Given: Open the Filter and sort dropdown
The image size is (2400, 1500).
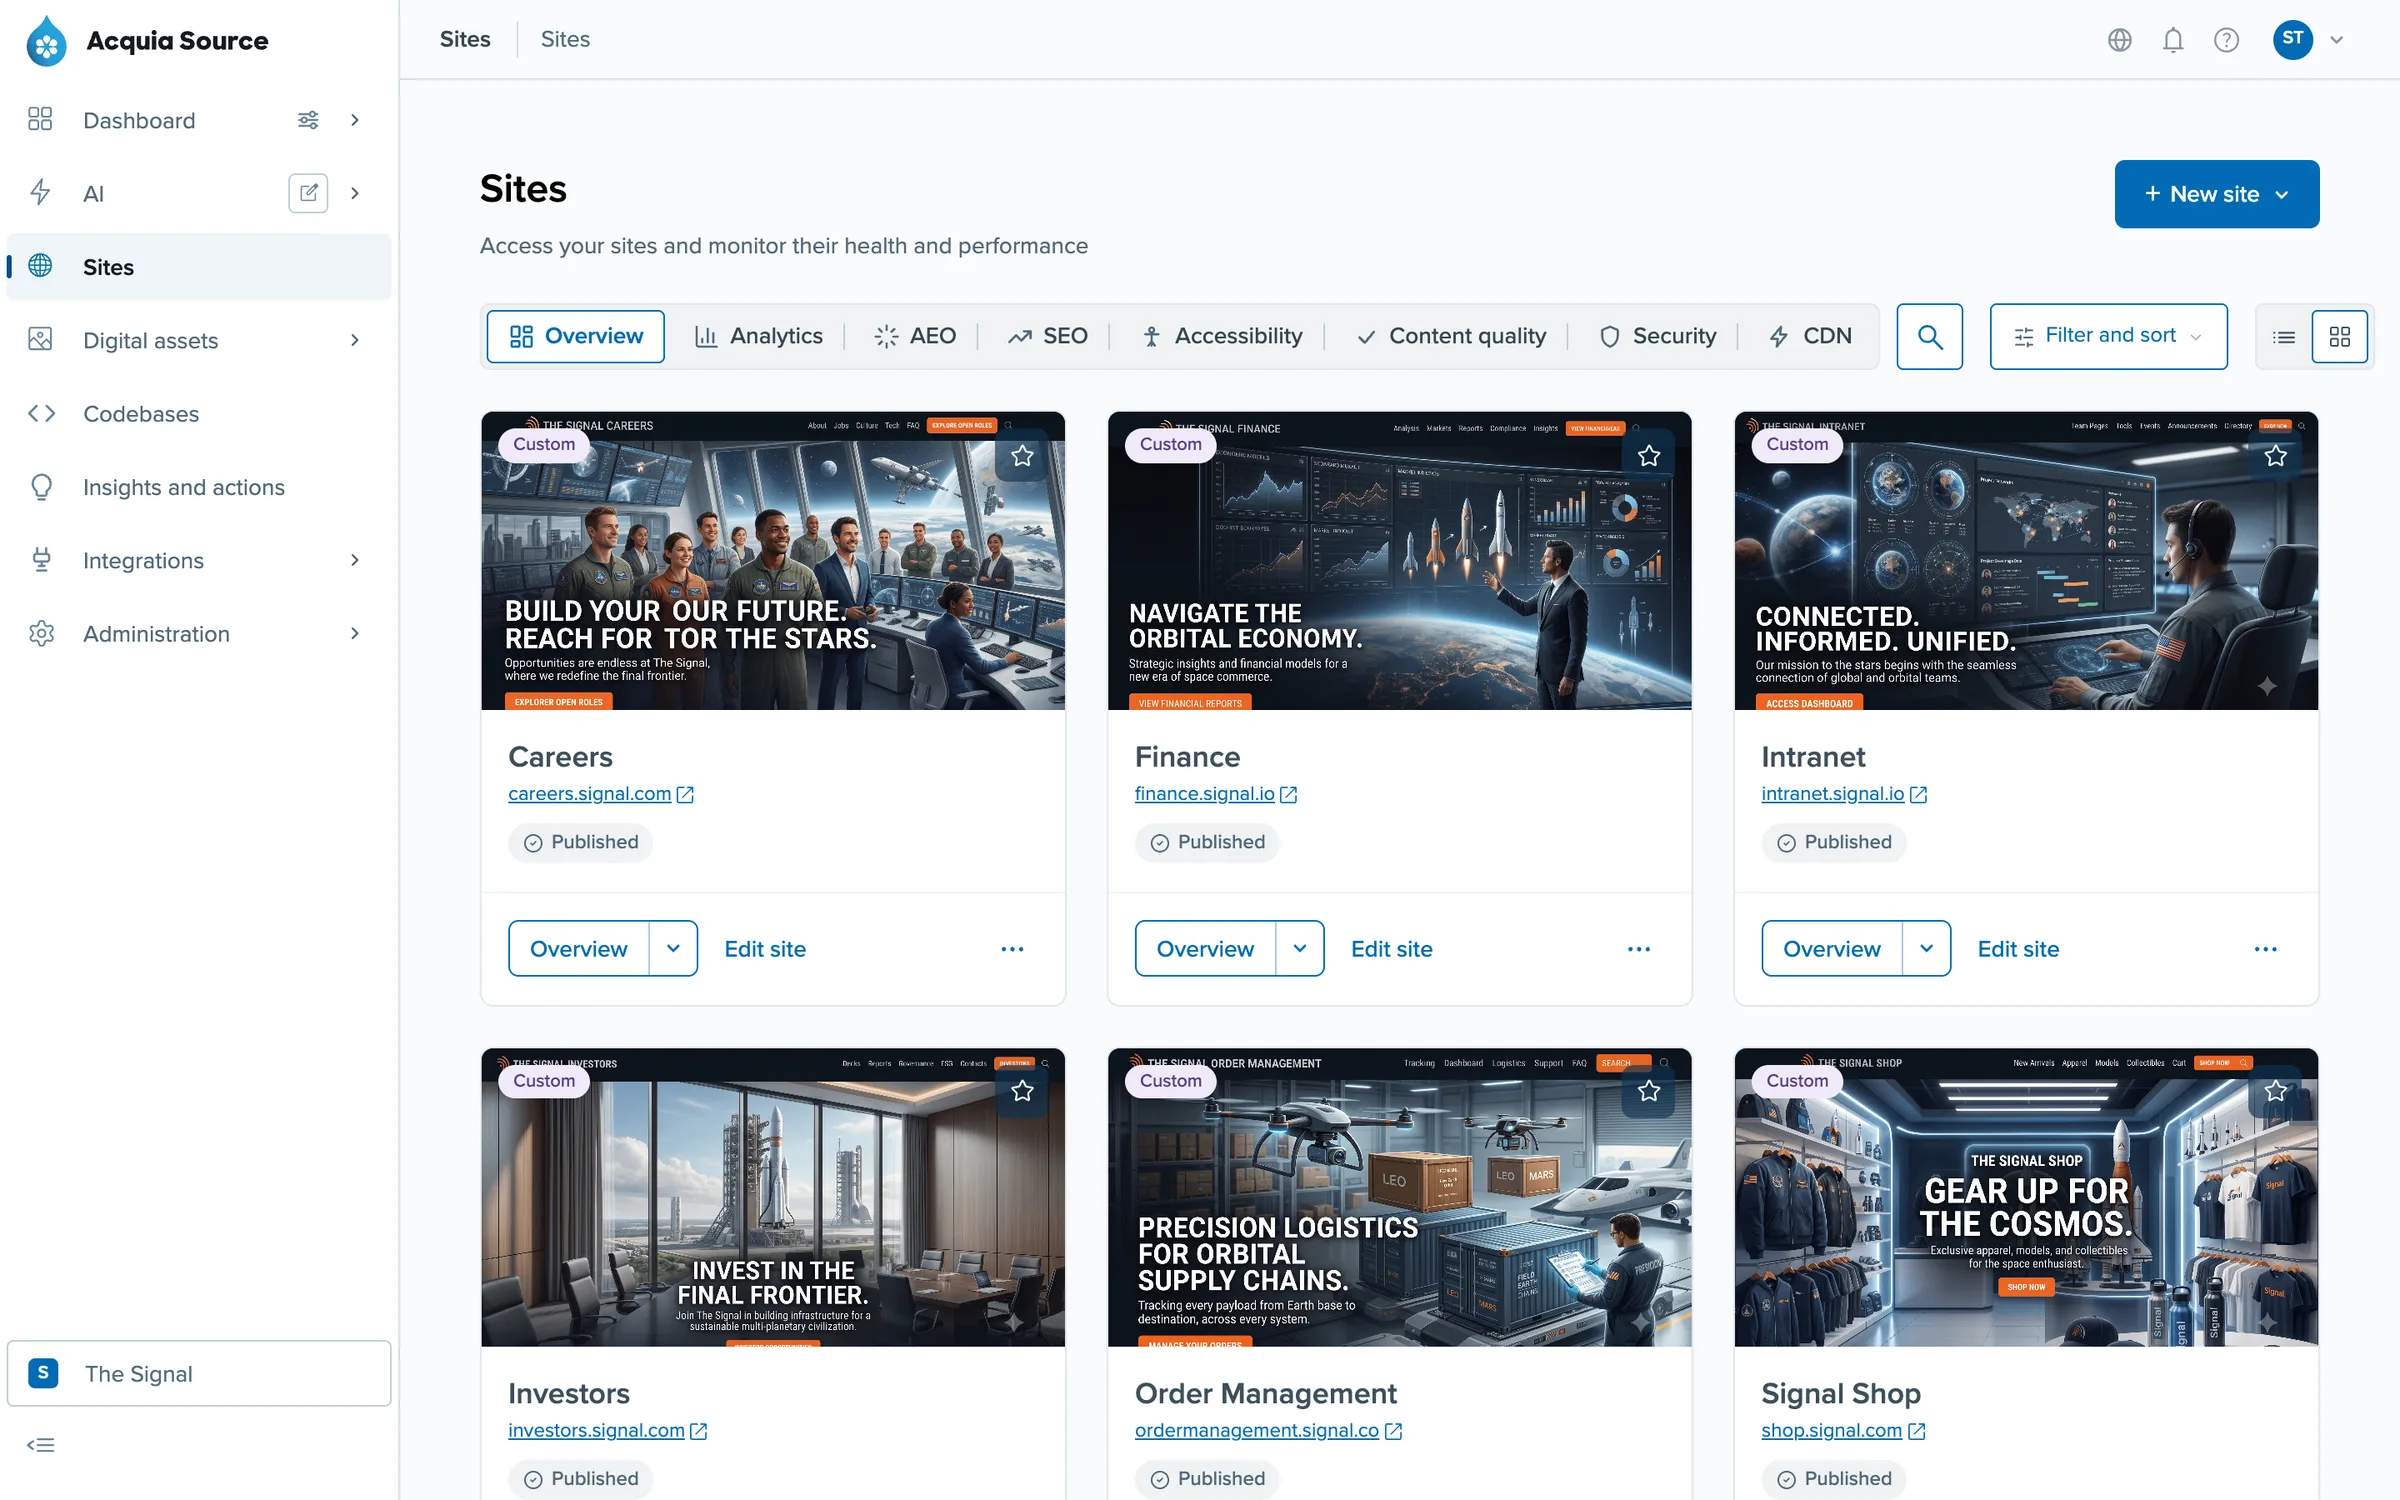Looking at the screenshot, I should point(2108,336).
